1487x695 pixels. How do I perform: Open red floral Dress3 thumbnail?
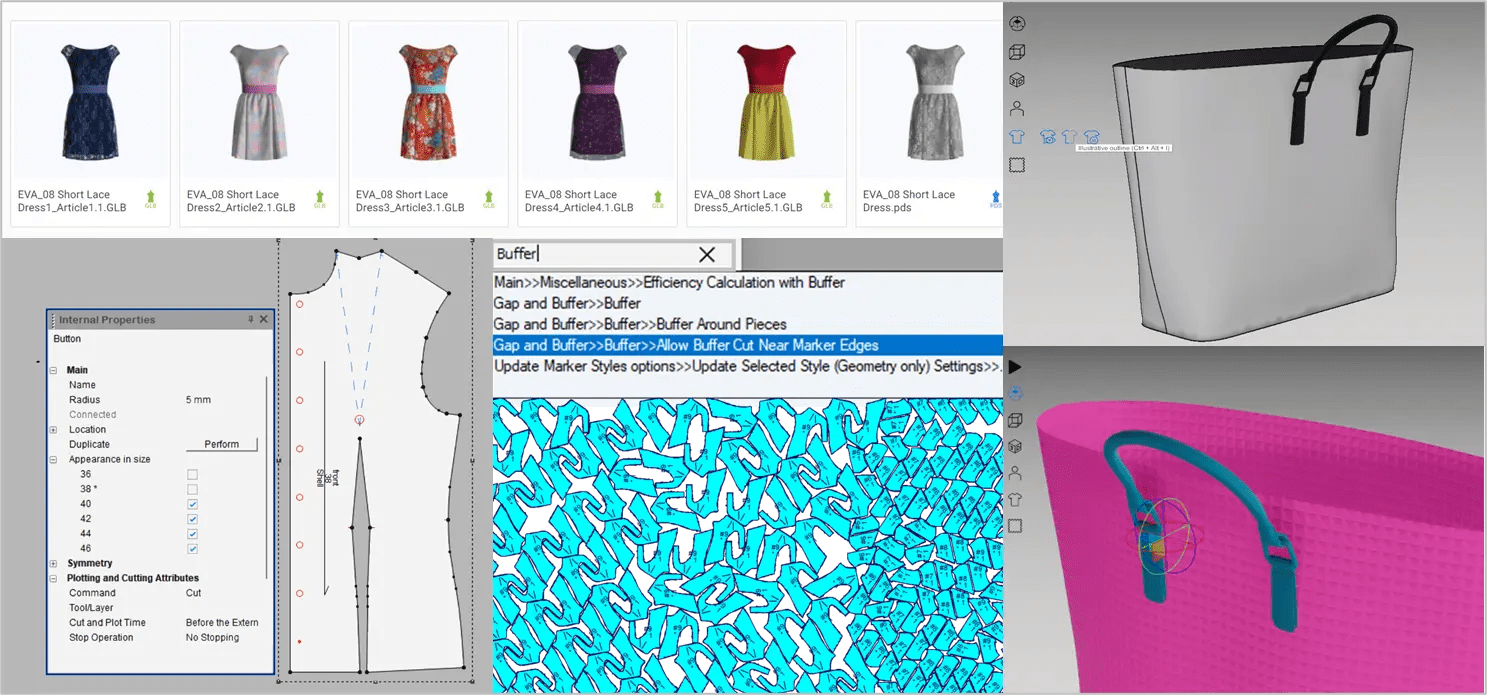pyautogui.click(x=428, y=102)
